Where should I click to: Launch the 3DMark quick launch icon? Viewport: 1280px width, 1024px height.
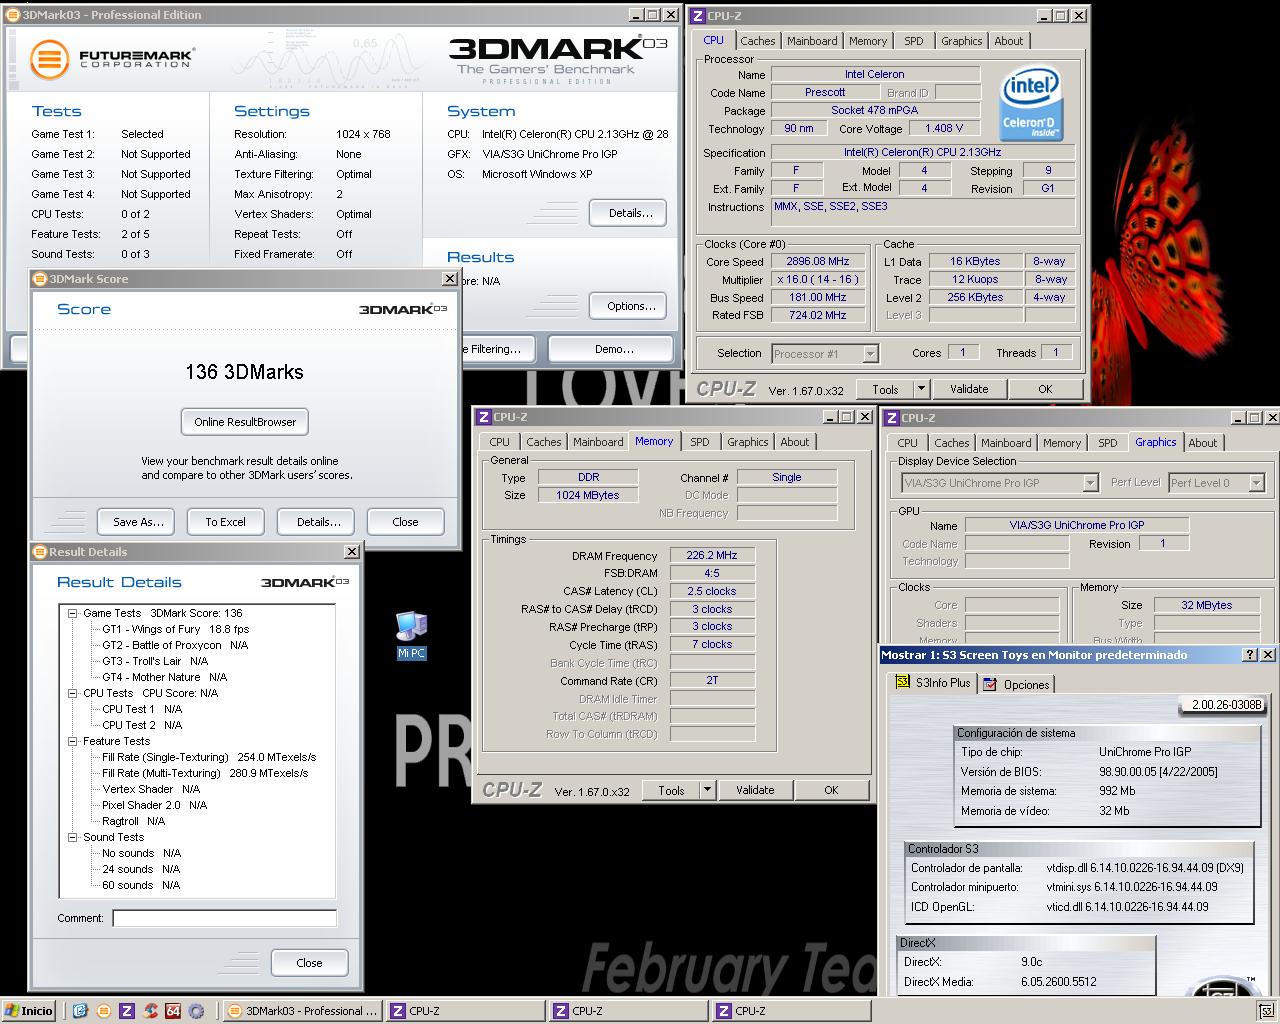103,1011
